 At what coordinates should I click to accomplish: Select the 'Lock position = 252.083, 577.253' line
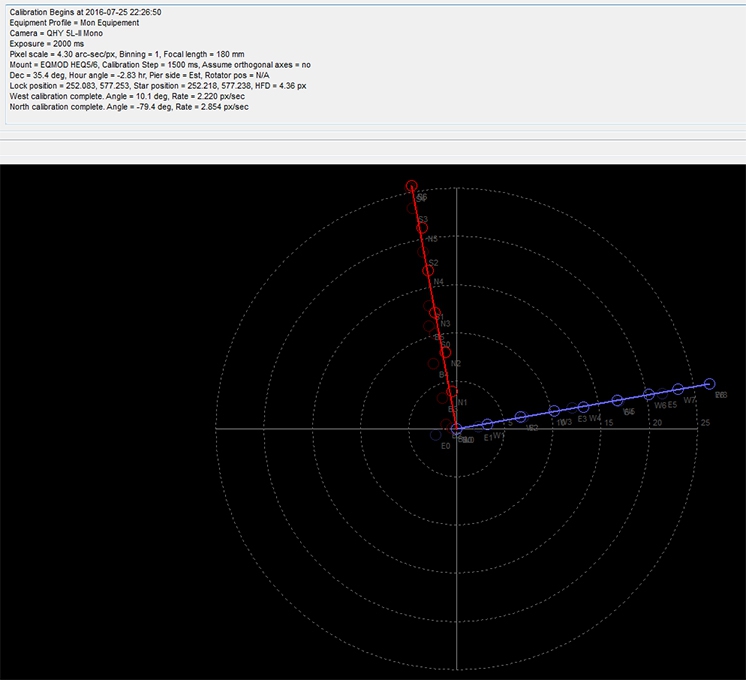point(158,86)
